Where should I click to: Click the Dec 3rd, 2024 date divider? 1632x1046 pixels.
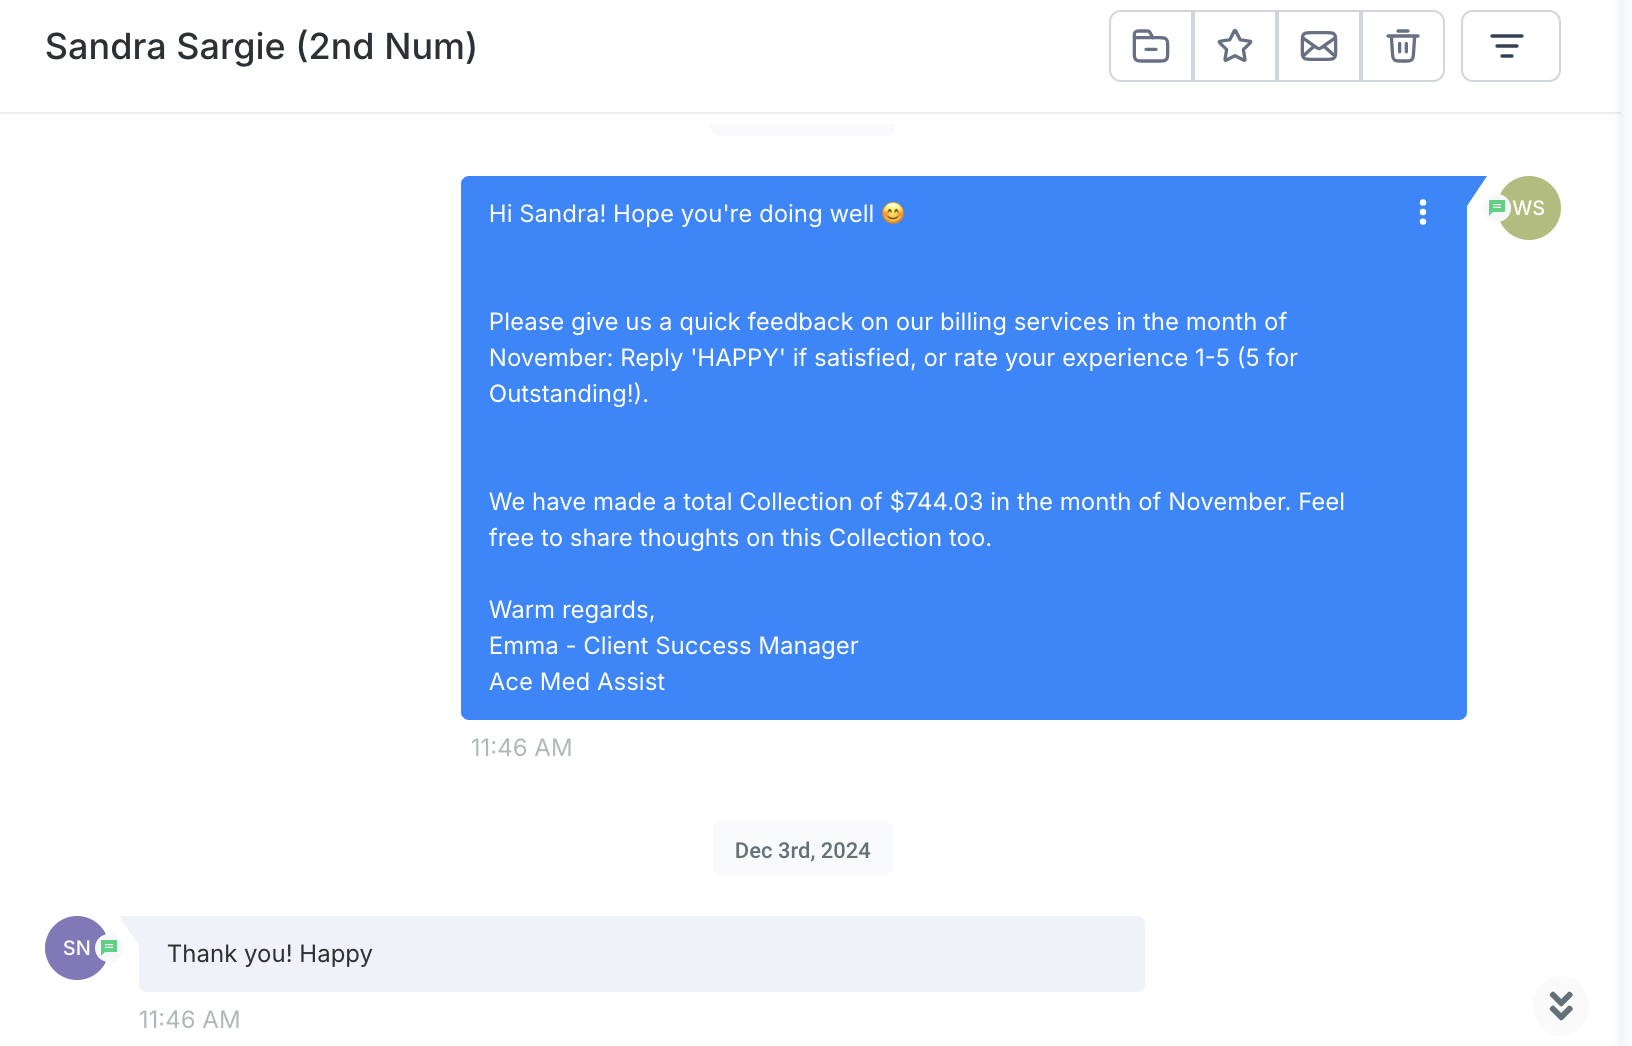(x=802, y=850)
